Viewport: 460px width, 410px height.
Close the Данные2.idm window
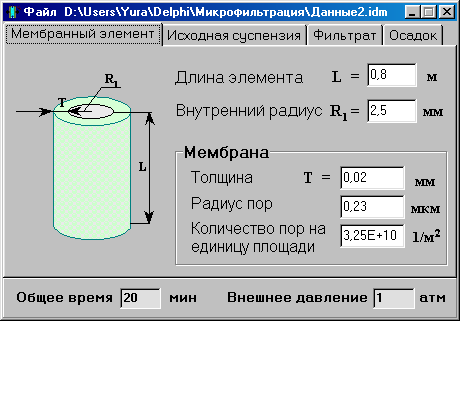pos(447,12)
